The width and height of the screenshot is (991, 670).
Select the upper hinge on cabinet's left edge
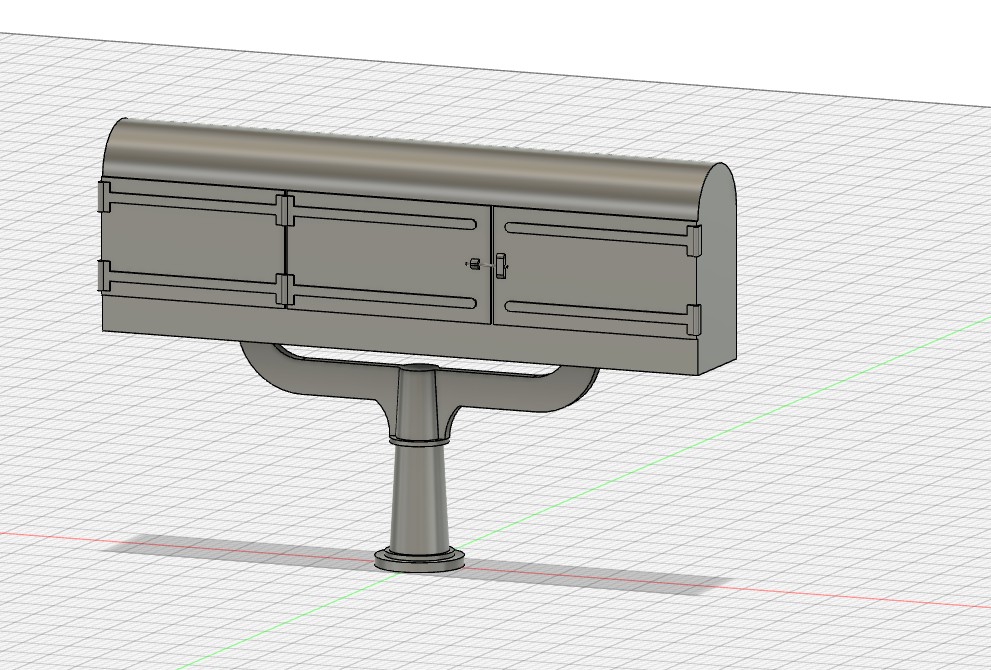(x=104, y=197)
